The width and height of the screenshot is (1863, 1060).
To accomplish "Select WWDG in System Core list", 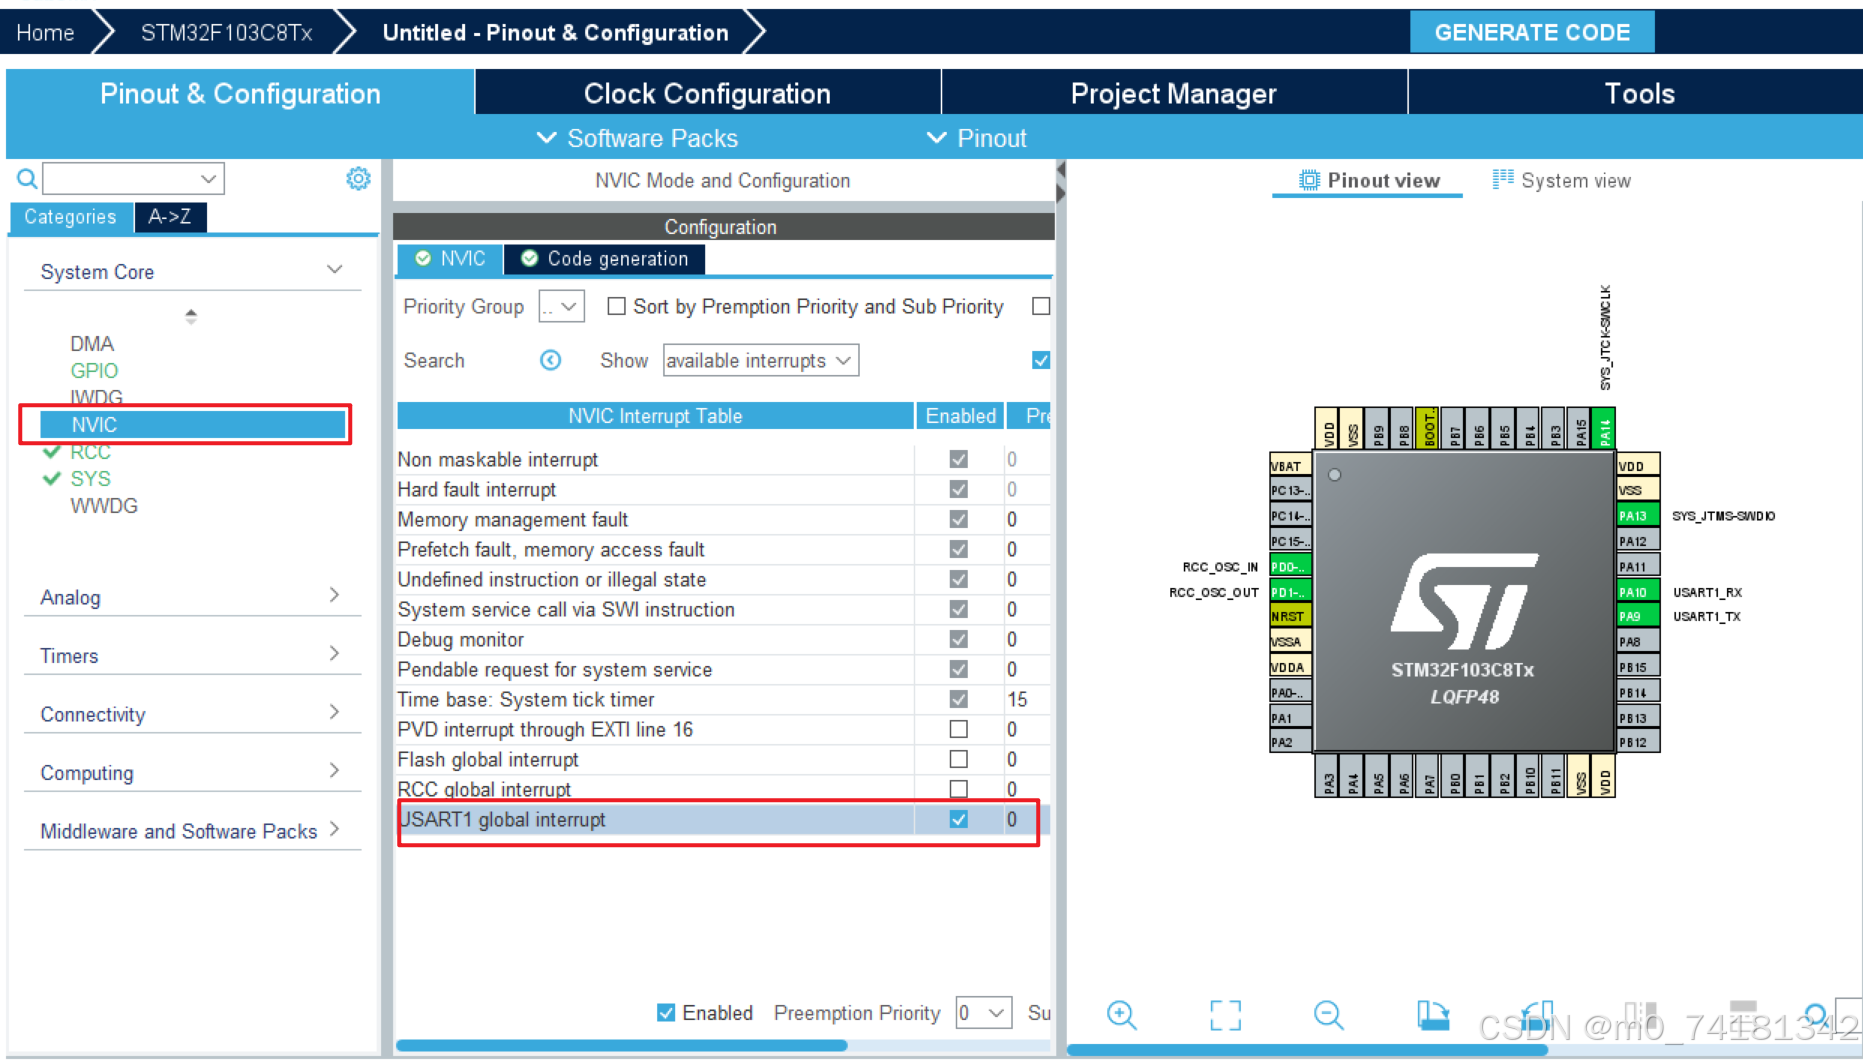I will 104,506.
